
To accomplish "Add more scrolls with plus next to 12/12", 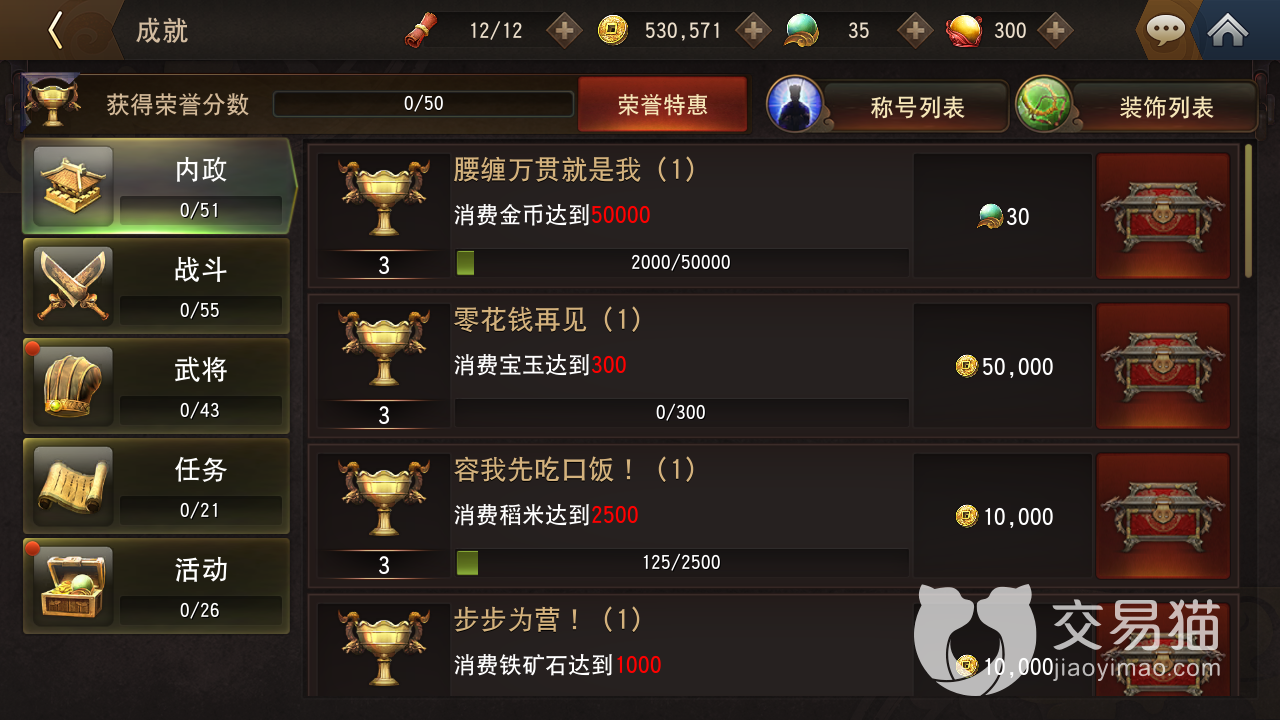I will click(x=565, y=30).
